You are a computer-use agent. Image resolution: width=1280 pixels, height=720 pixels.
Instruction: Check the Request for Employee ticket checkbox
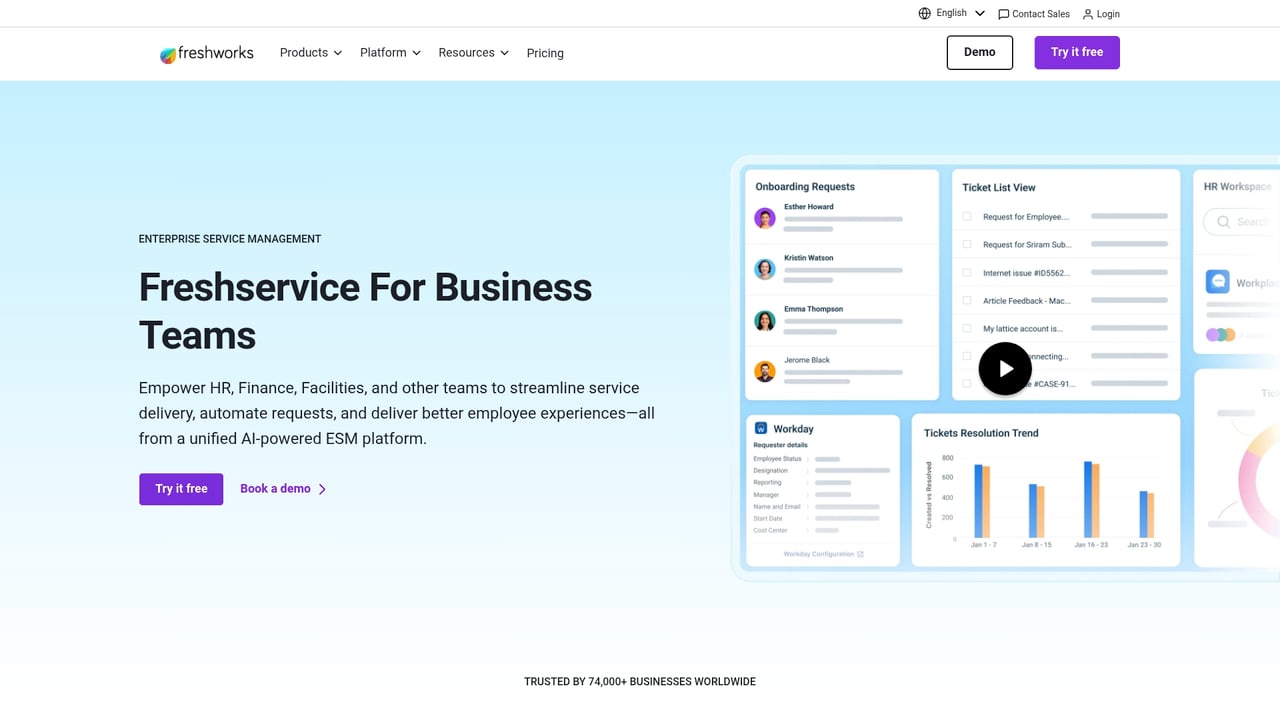pyautogui.click(x=965, y=216)
